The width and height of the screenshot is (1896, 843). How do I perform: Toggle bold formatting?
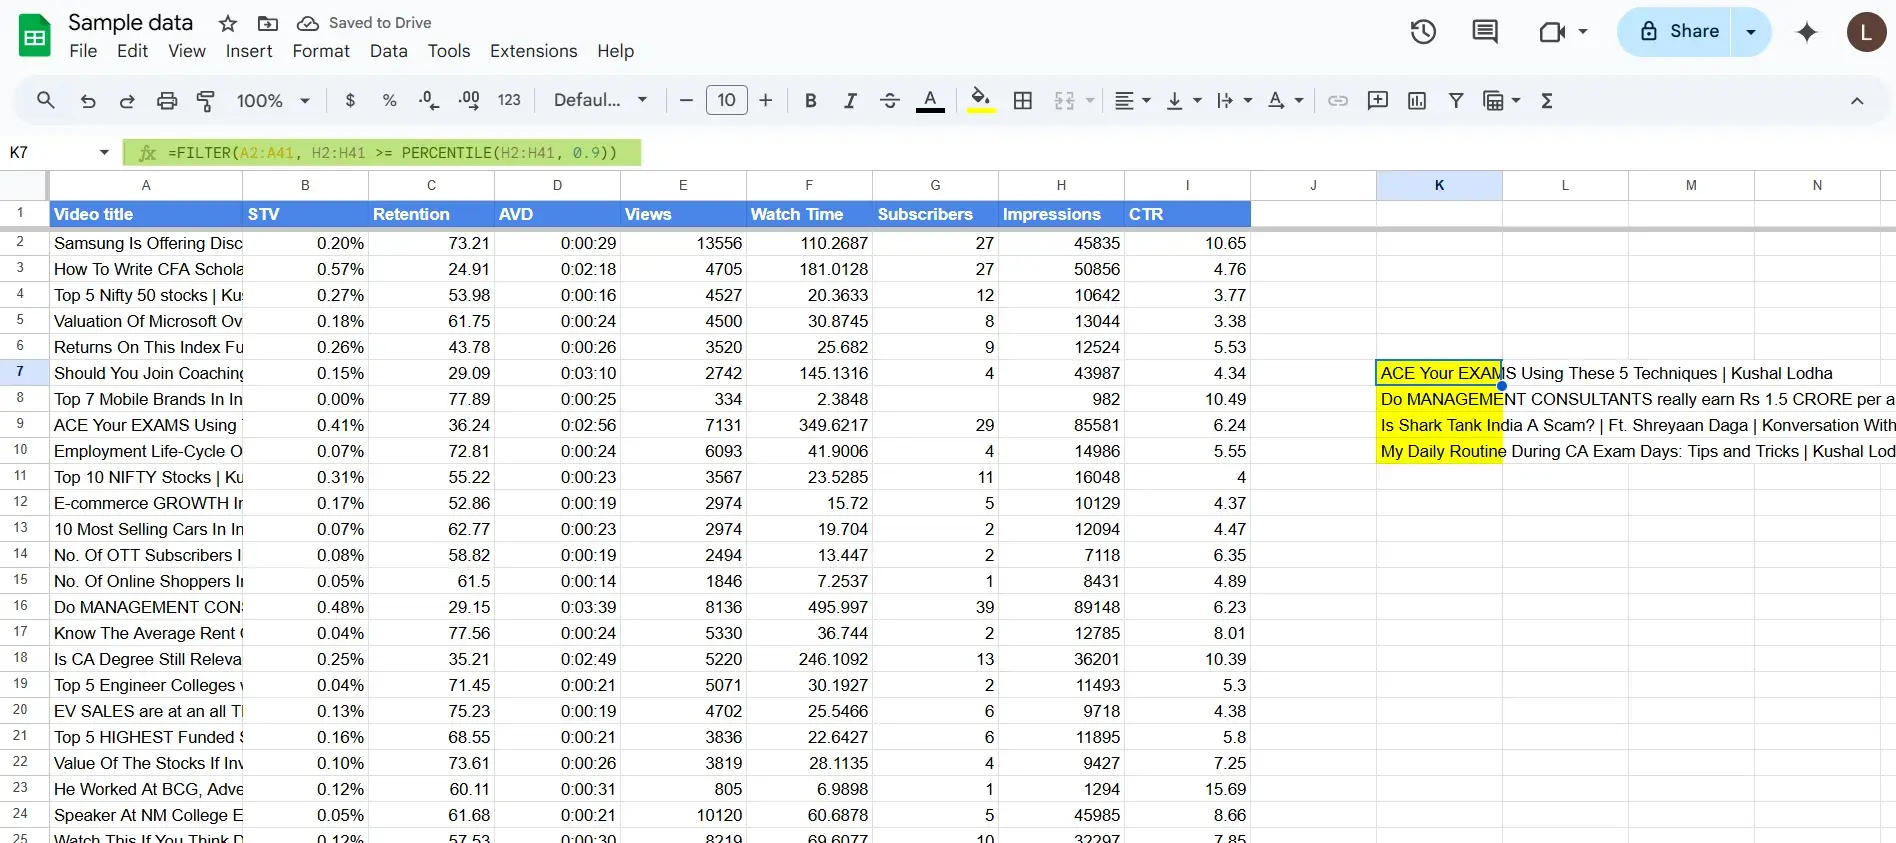pos(811,101)
